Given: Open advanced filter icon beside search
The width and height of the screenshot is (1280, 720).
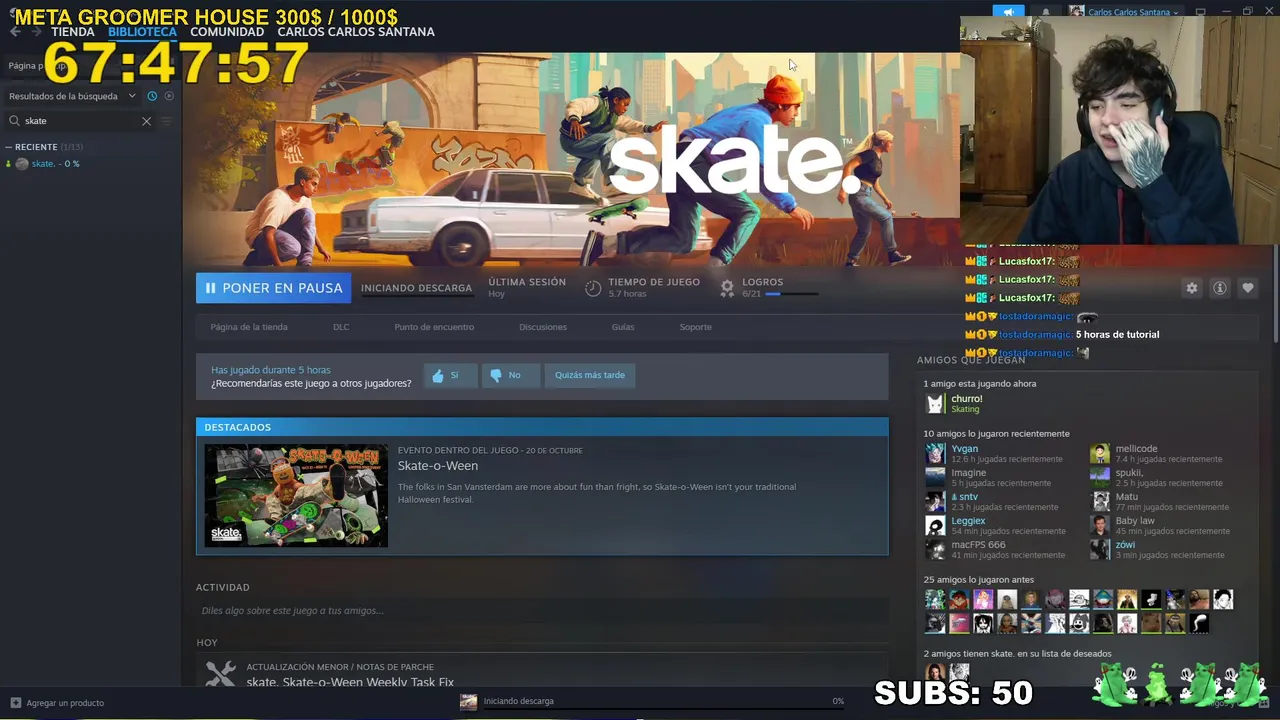Looking at the screenshot, I should click(x=166, y=121).
